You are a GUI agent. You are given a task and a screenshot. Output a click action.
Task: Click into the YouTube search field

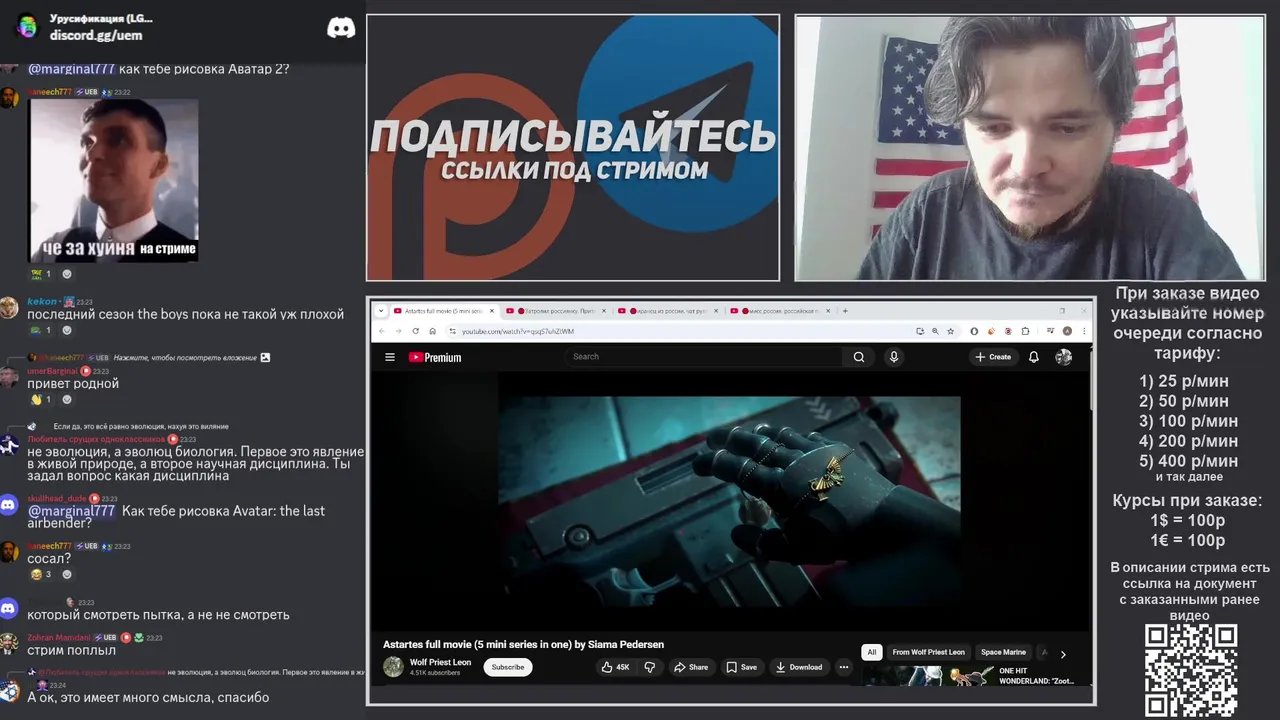pos(705,357)
